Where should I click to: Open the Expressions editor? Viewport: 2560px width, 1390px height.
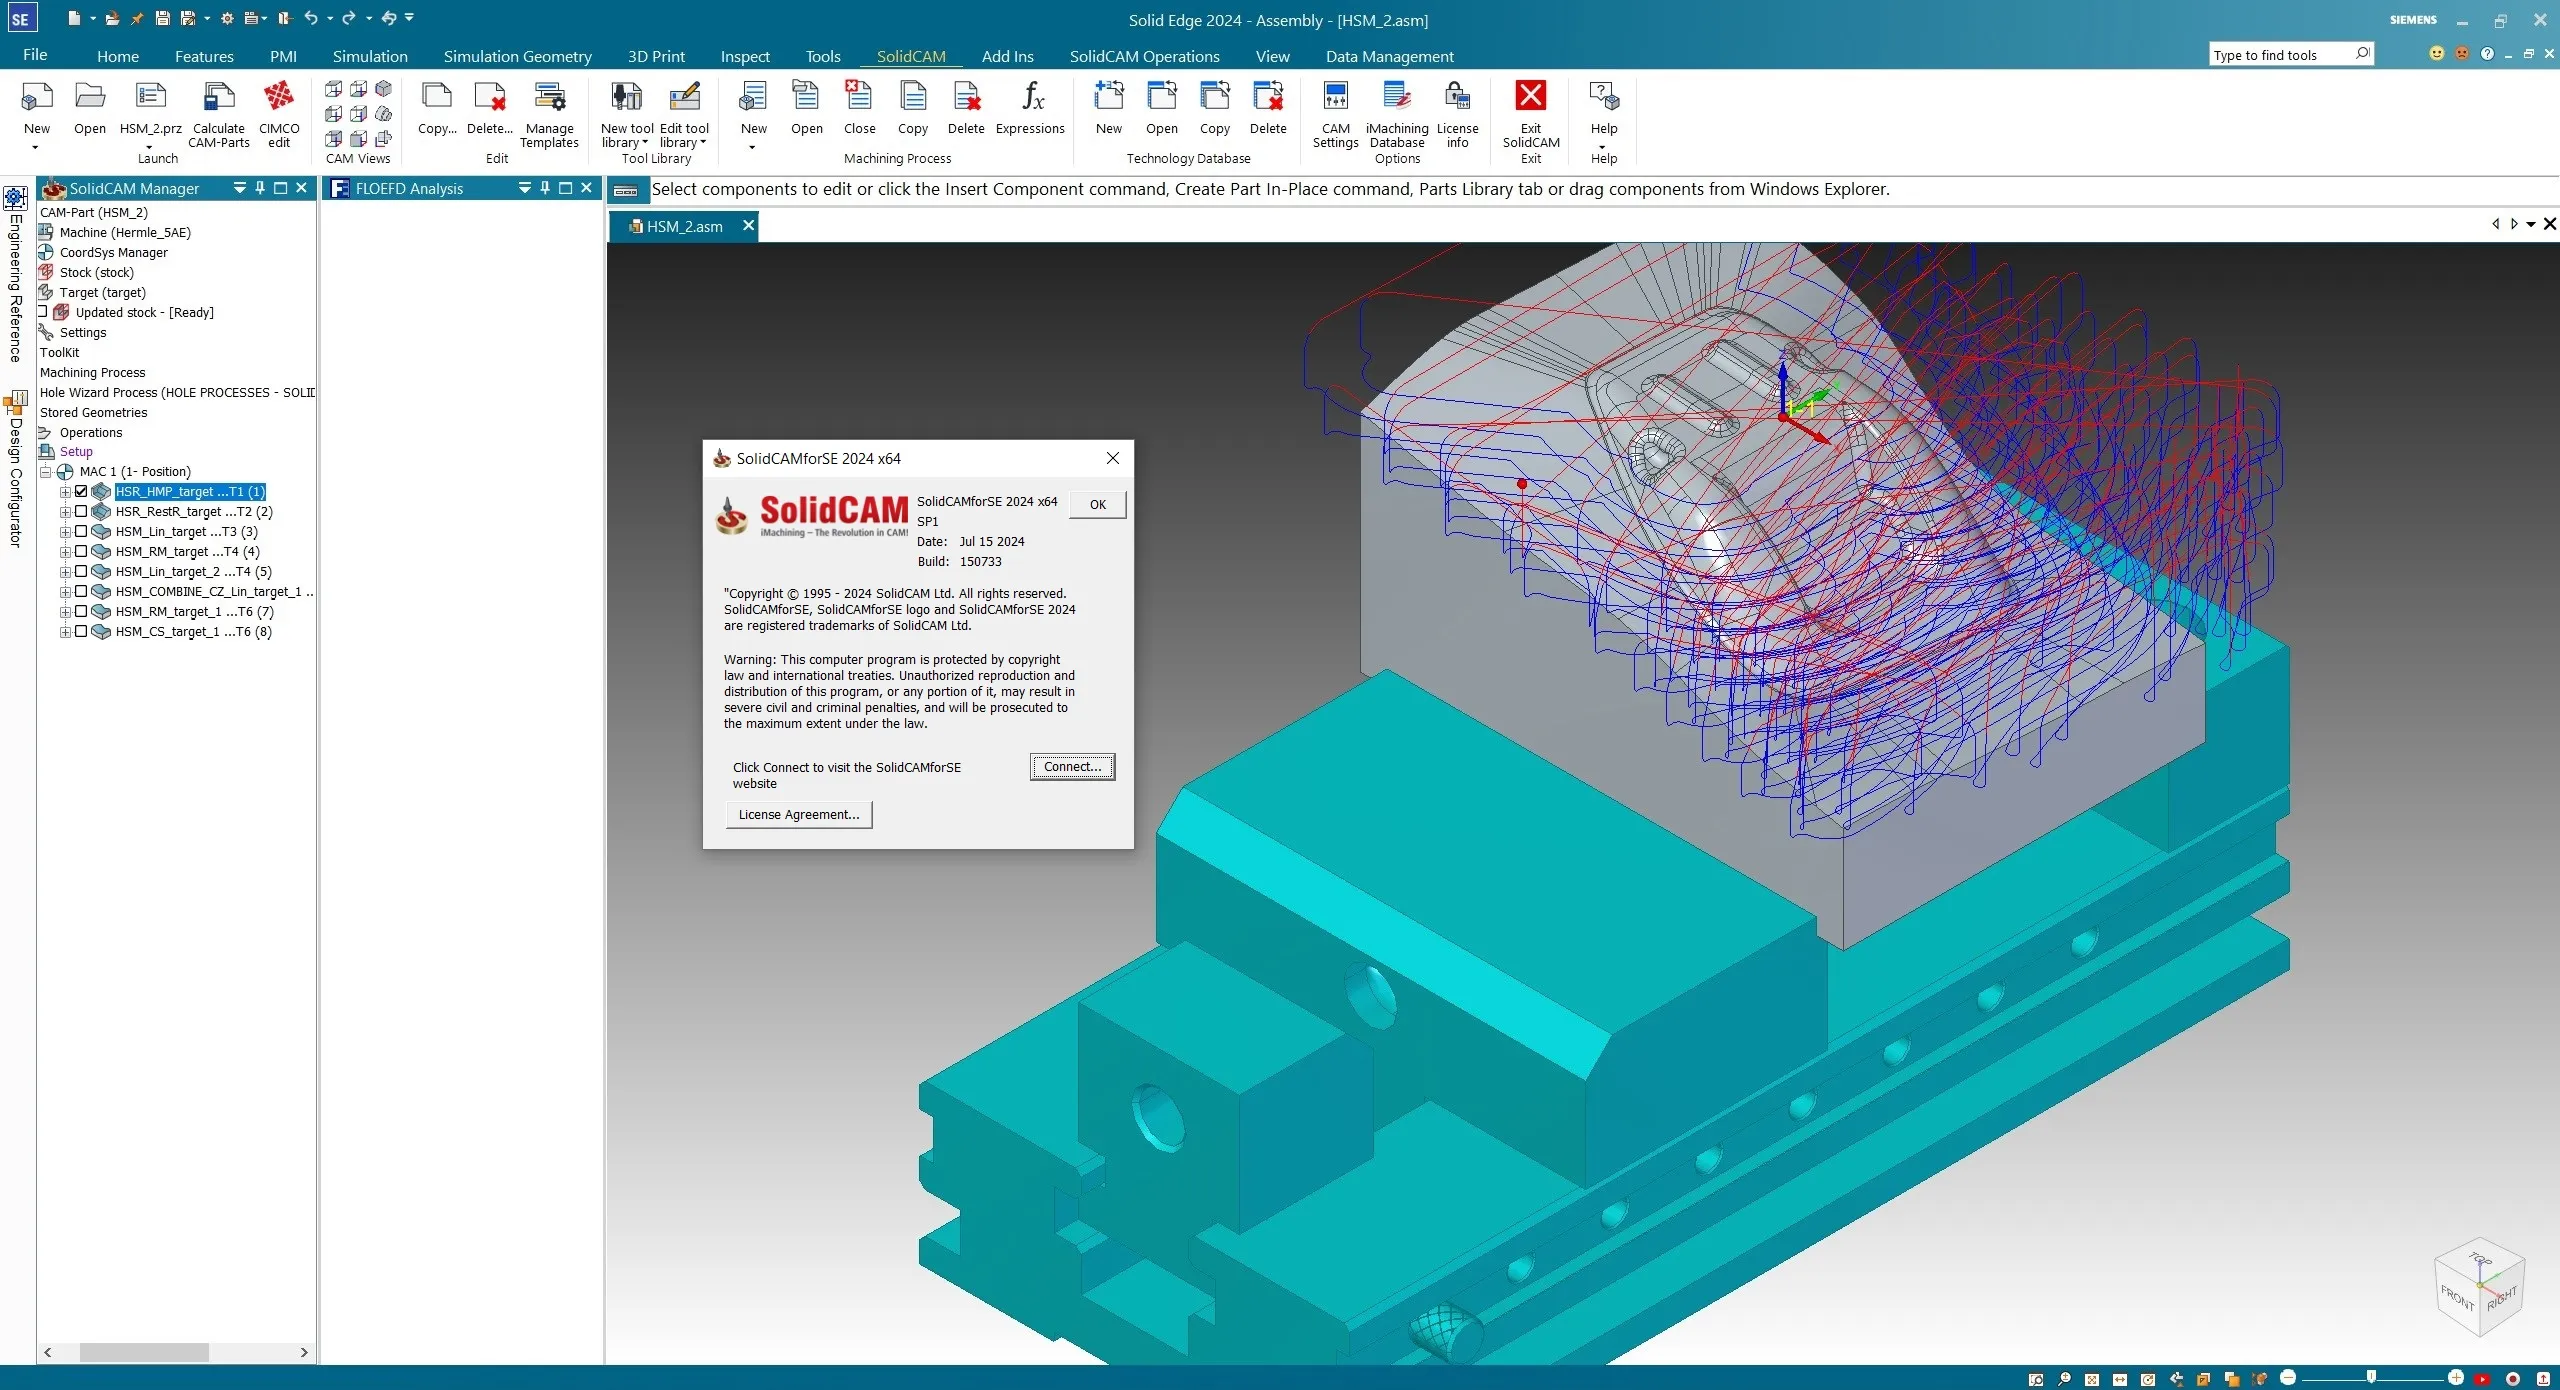coord(1030,108)
